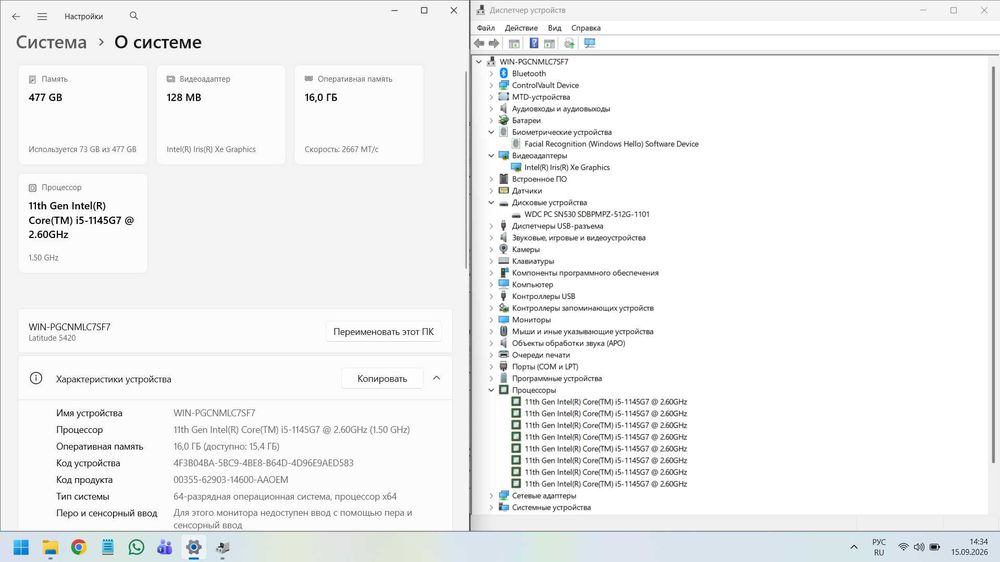Click the info icon beside Характеристики устройства
Image resolution: width=1000 pixels, height=562 pixels.
(x=36, y=378)
